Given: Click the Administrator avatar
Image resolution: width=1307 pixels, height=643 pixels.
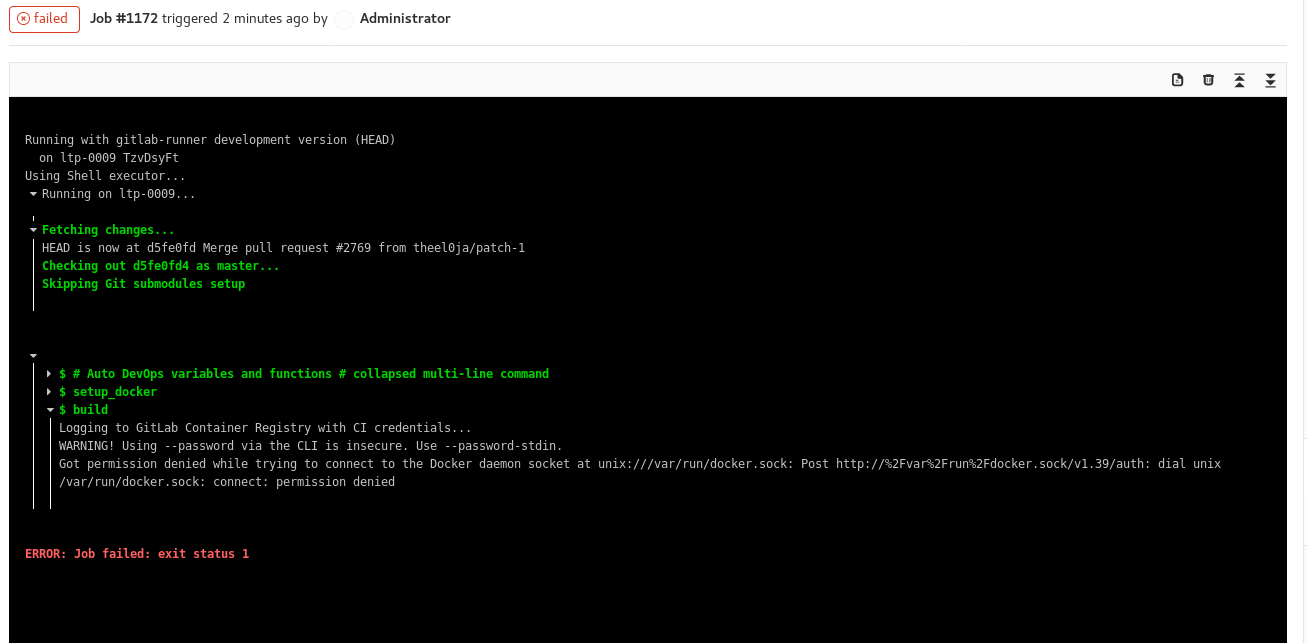Looking at the screenshot, I should coord(343,19).
